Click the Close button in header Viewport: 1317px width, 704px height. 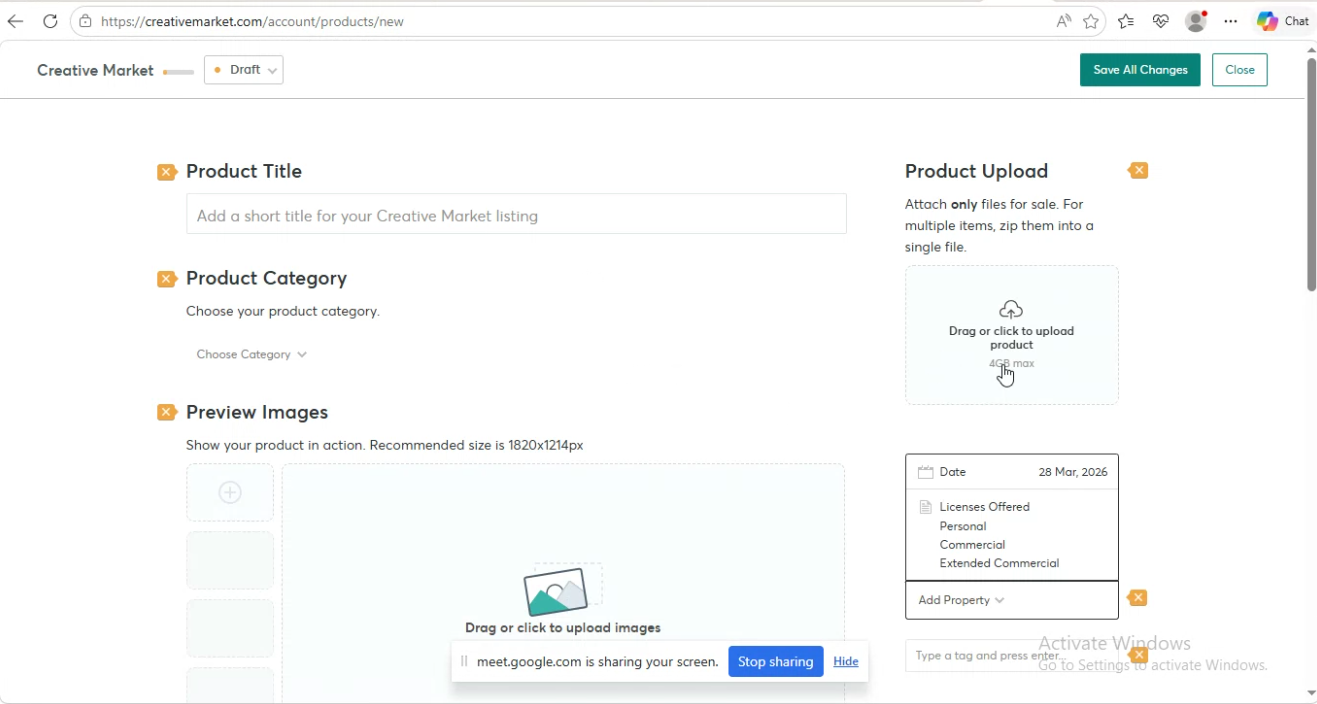pos(1239,70)
